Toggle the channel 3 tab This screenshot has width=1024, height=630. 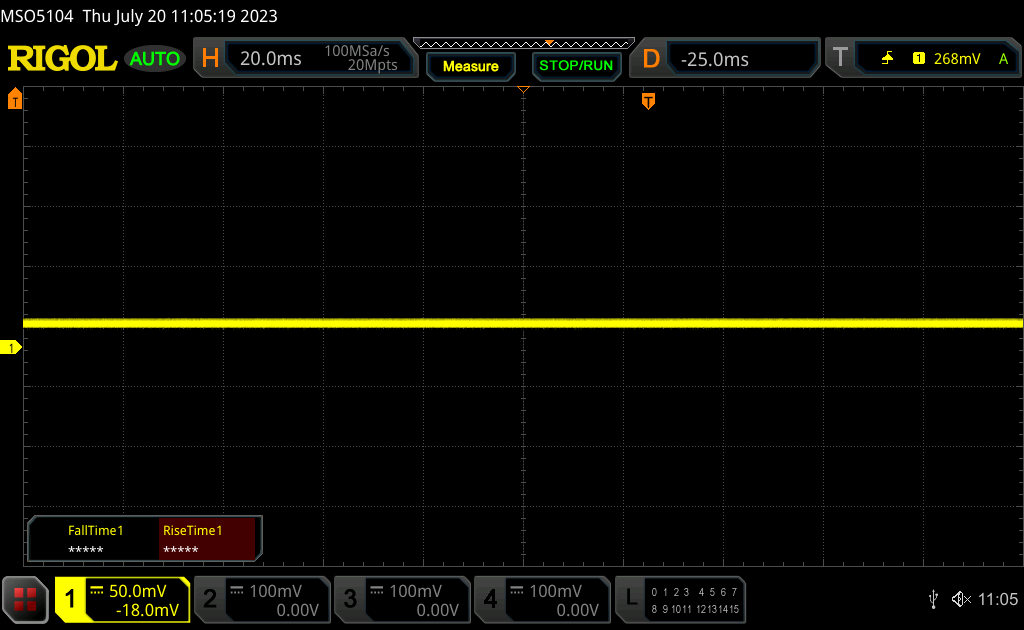(350, 599)
